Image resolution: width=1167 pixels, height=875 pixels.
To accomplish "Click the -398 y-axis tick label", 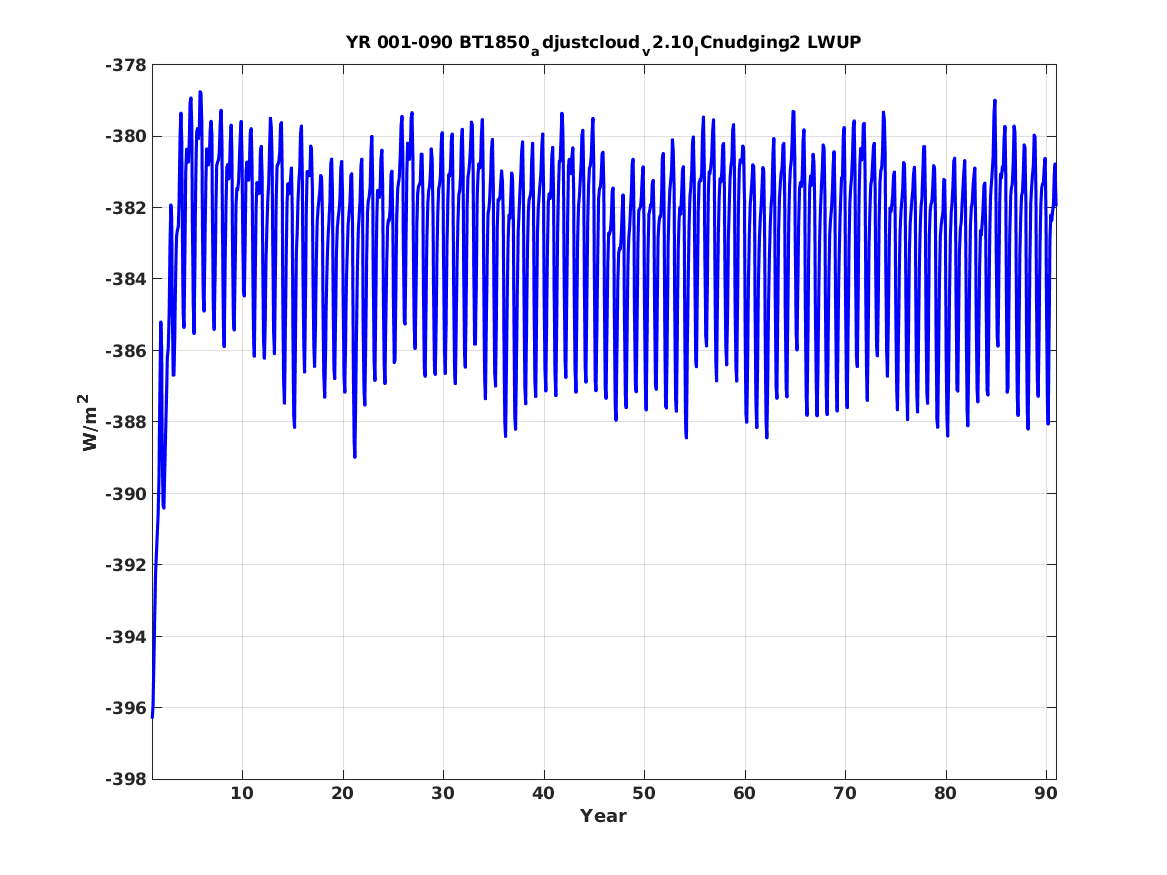I will tap(126, 780).
